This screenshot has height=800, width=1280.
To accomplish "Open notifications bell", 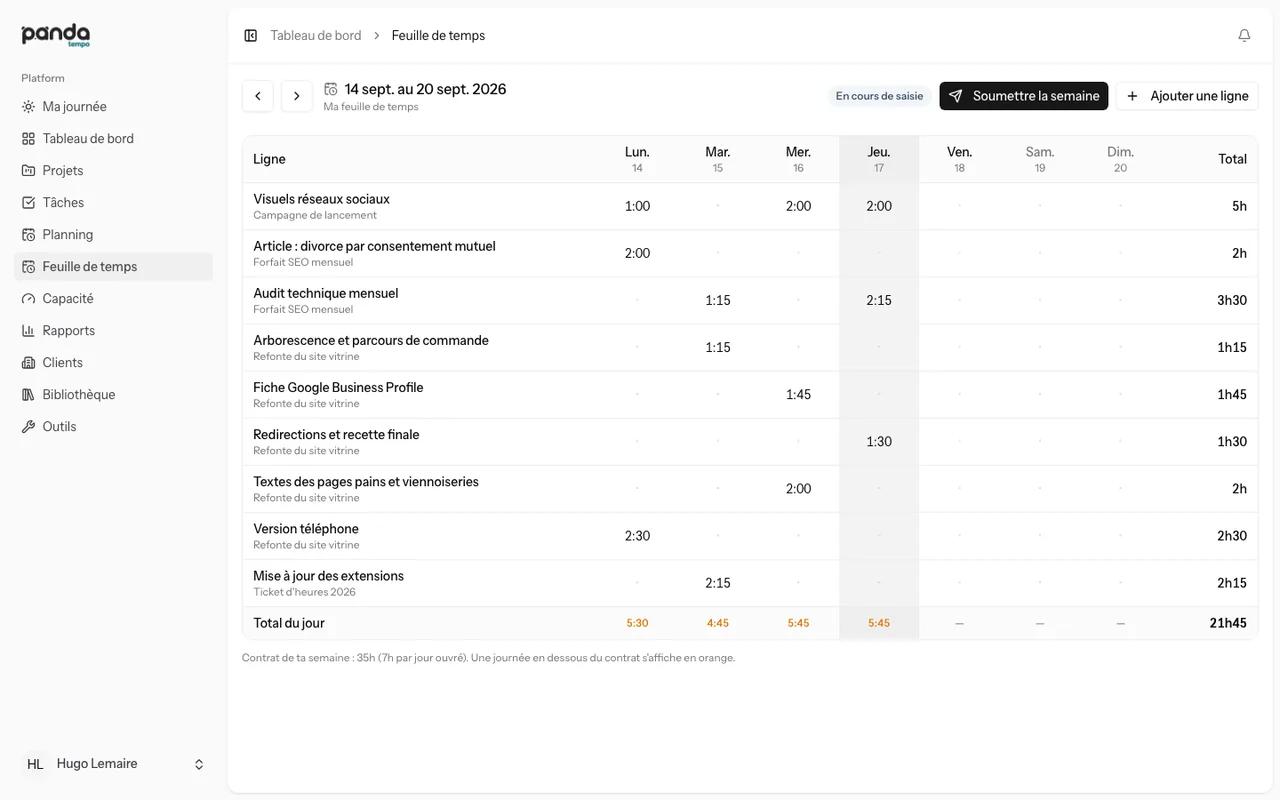I will click(1244, 36).
